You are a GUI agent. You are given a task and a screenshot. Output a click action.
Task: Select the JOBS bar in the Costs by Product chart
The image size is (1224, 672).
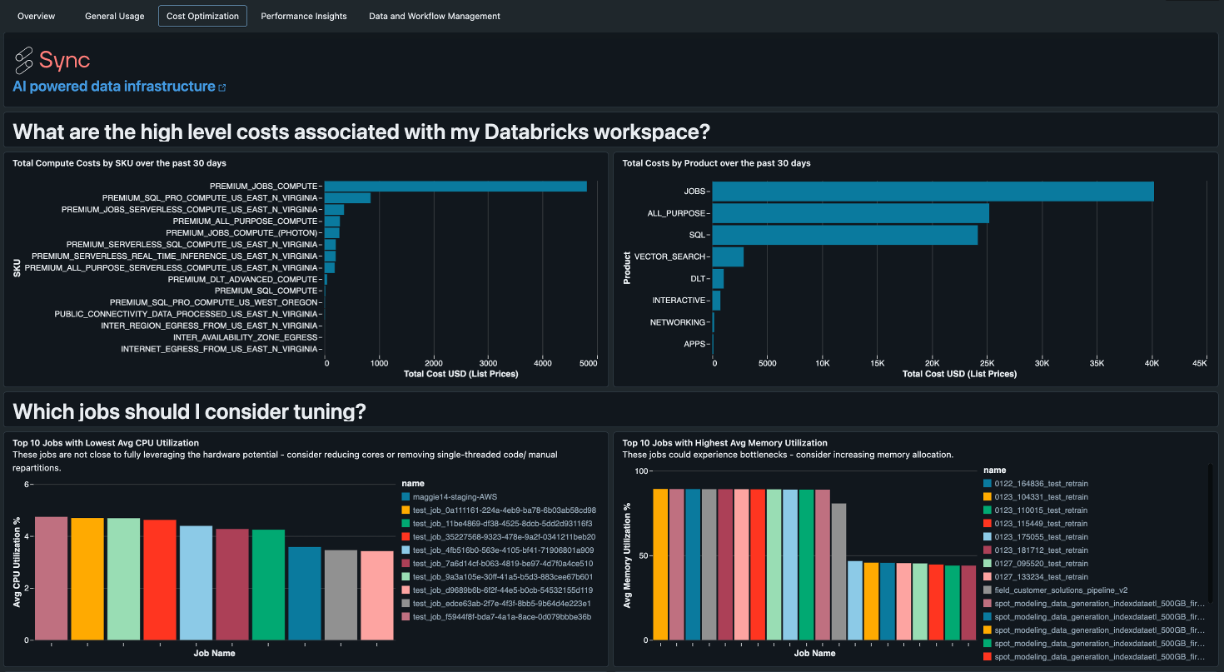933,191
